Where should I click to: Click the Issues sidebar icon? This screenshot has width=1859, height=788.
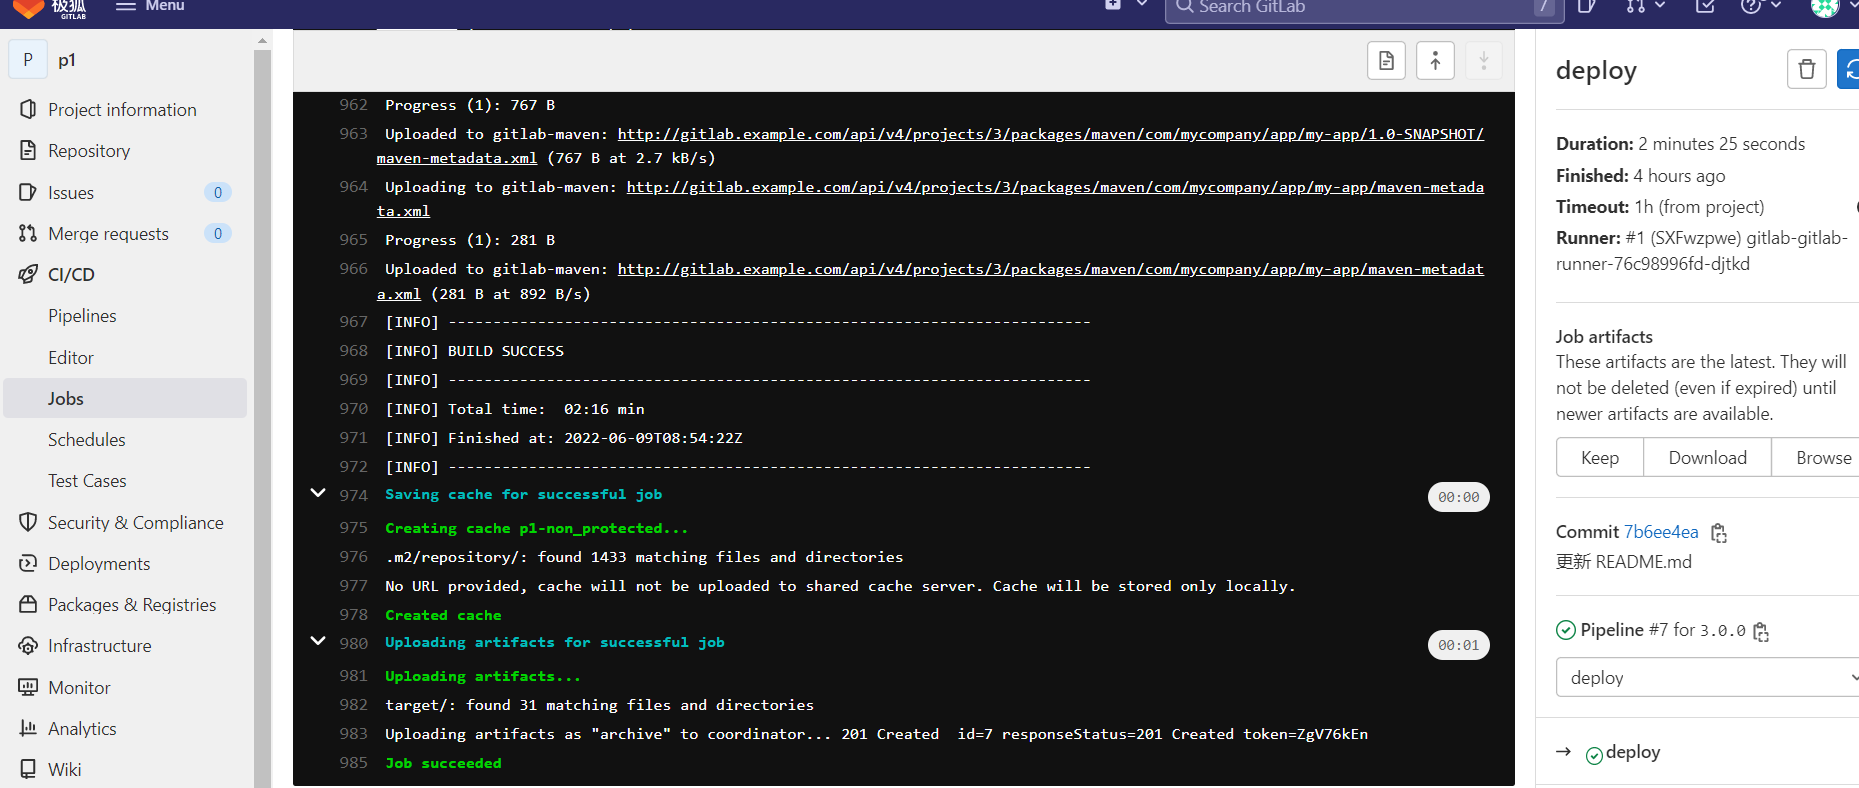click(x=28, y=192)
